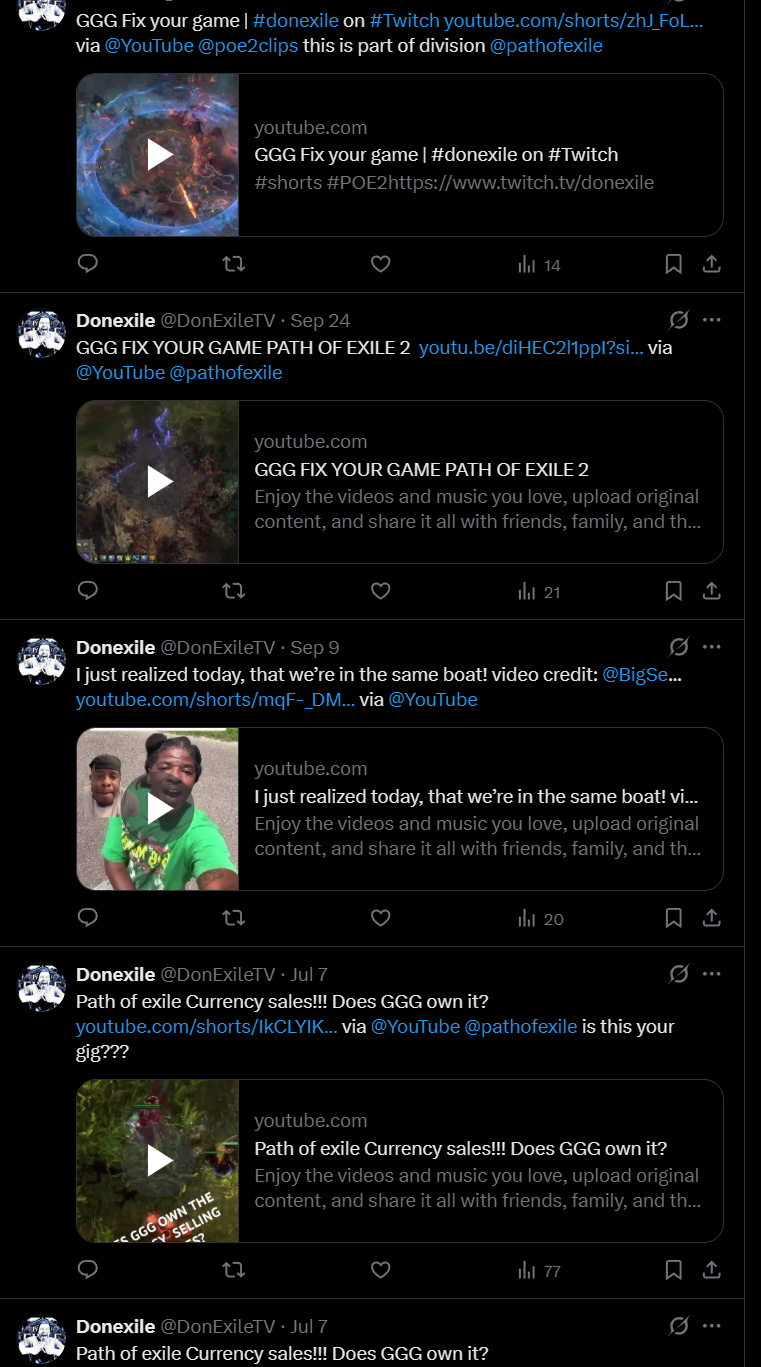Open the @pathofexile mention in Sep 24 tweet
This screenshot has width=761, height=1367.
pyautogui.click(x=226, y=373)
